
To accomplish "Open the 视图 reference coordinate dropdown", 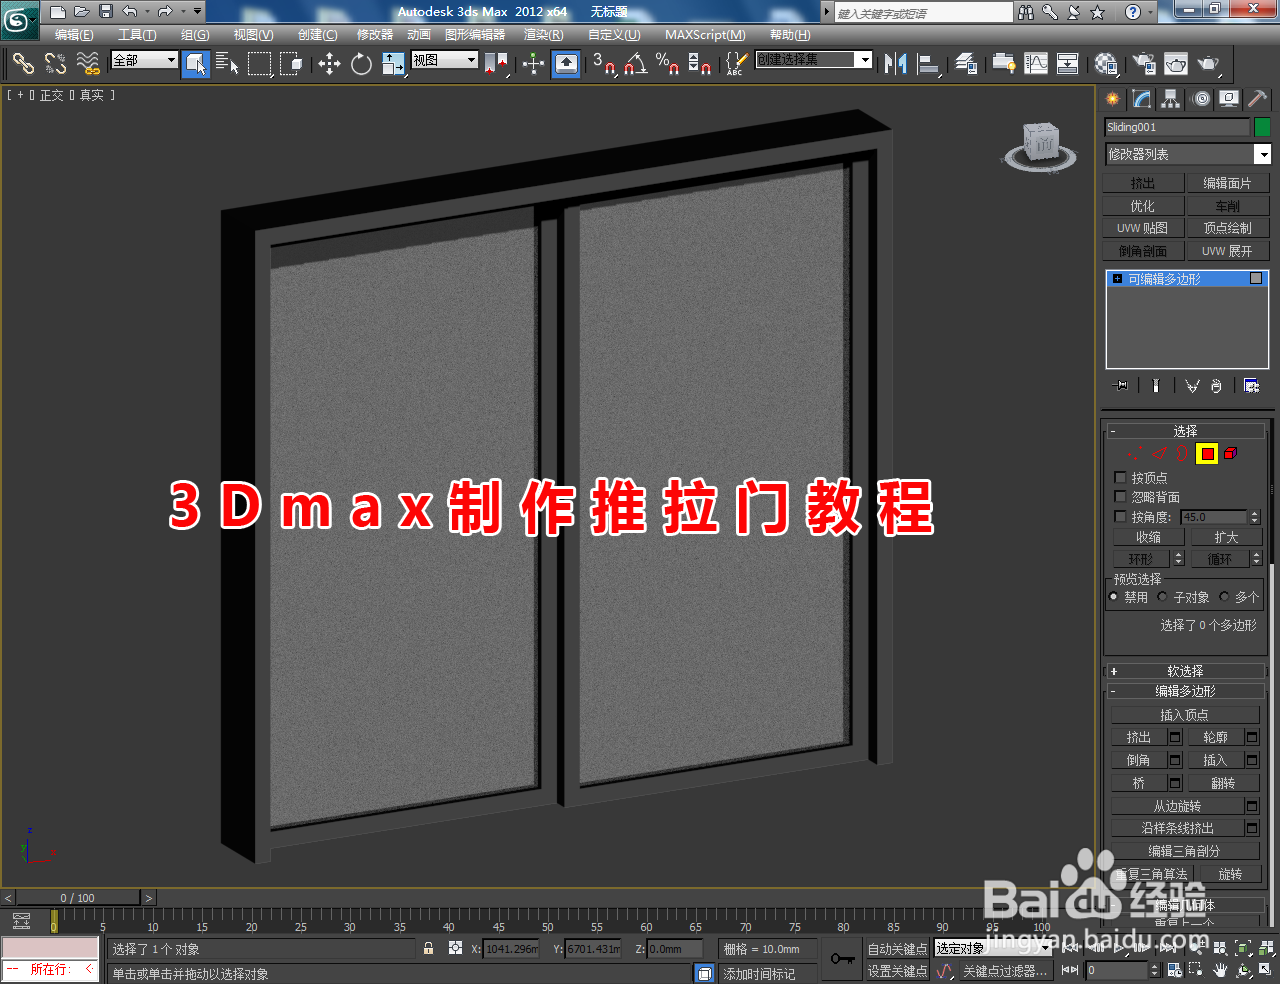I will click(443, 60).
